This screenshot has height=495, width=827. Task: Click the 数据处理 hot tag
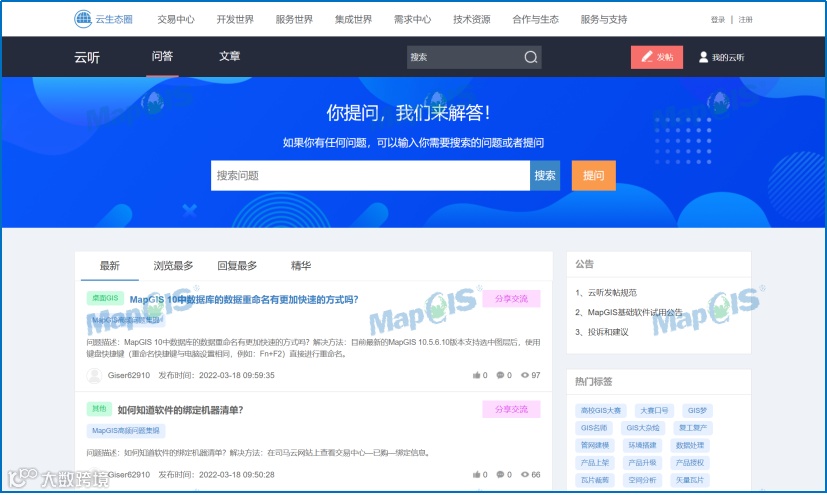point(689,445)
